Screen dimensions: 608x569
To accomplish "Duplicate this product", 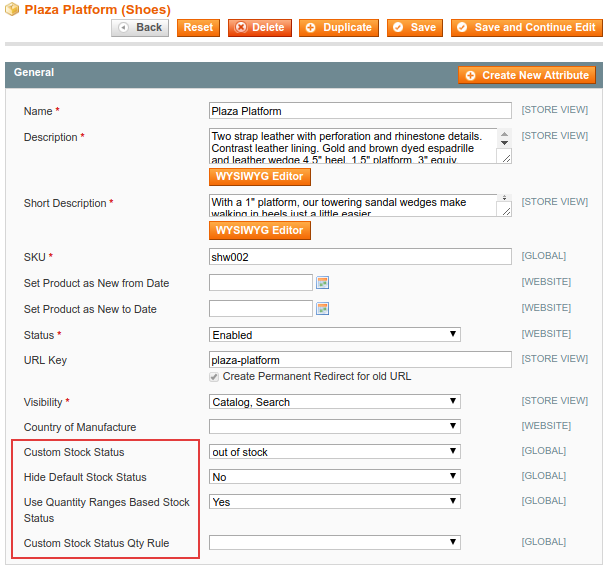I will pyautogui.click(x=338, y=28).
